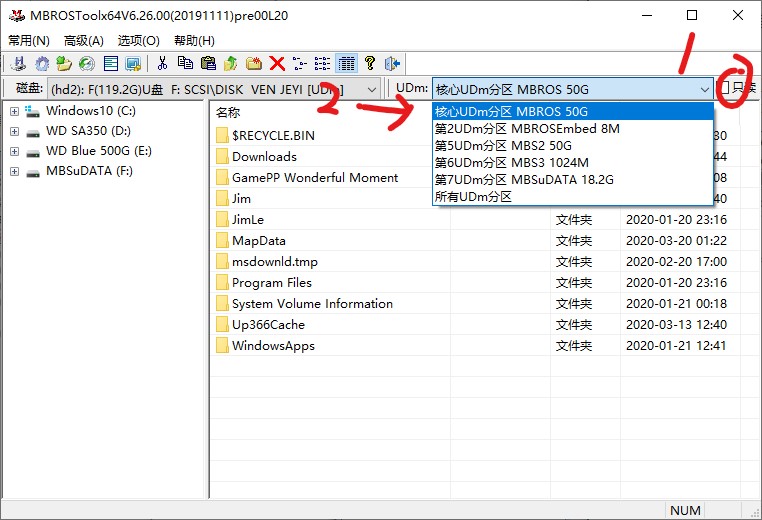Viewport: 762px width, 520px height.
Task: Open the 常用(N) menu
Action: tap(28, 41)
